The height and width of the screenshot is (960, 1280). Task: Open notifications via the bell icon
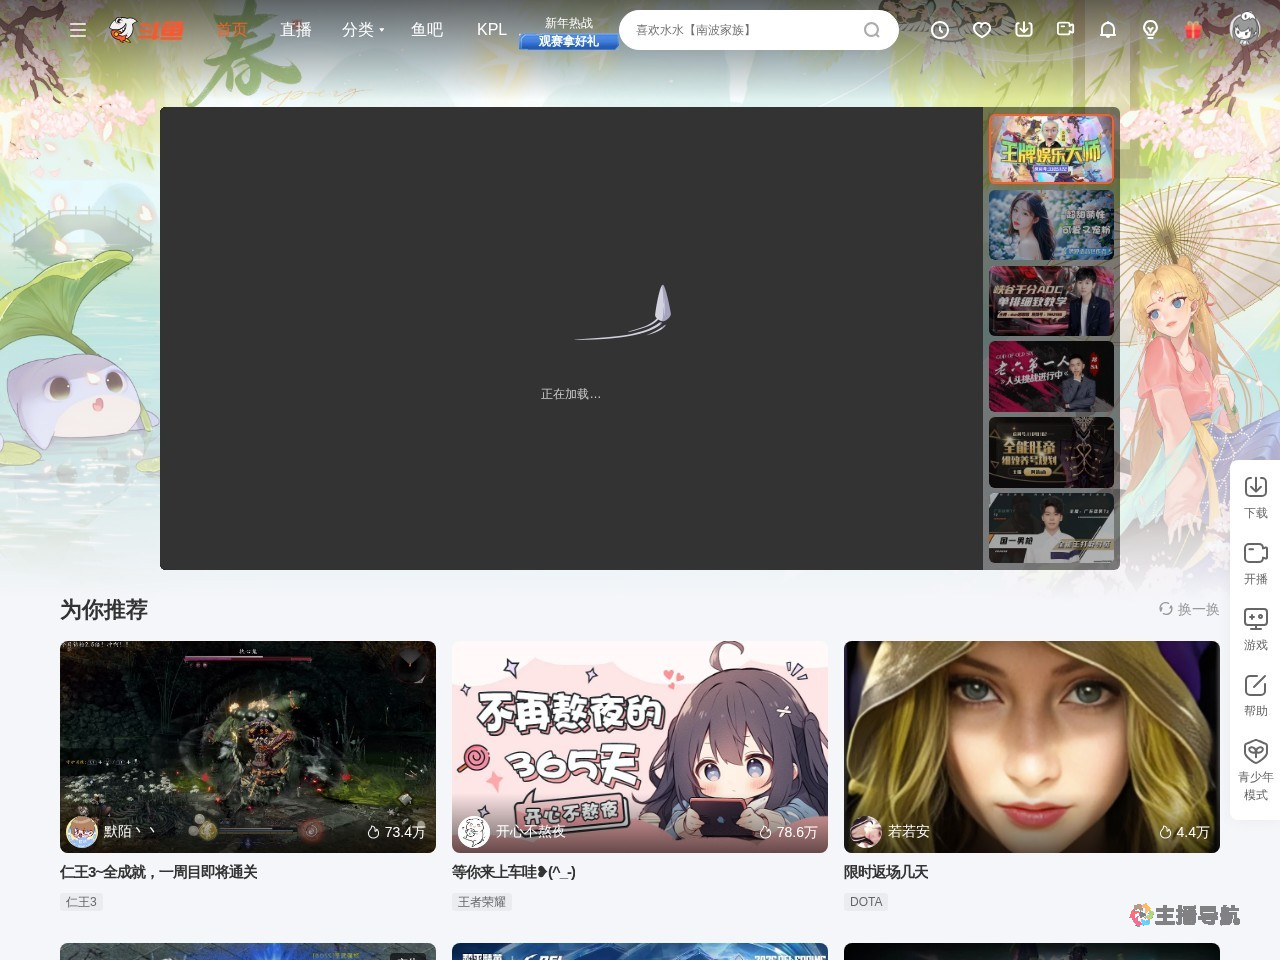1107,30
